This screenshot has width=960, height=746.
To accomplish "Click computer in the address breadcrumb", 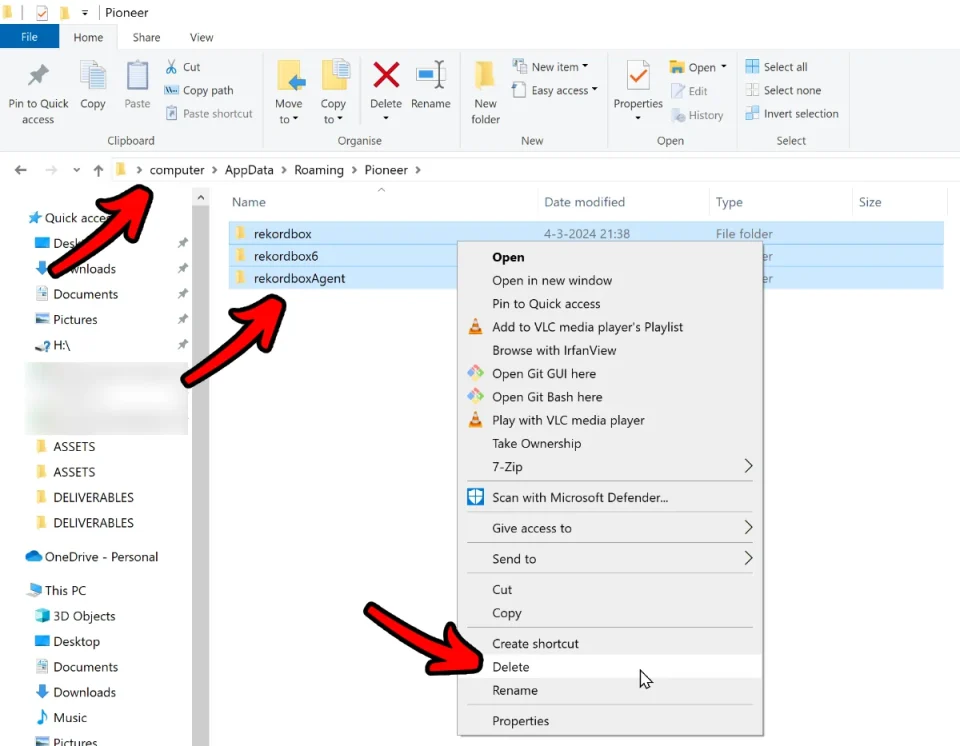I will 177,170.
